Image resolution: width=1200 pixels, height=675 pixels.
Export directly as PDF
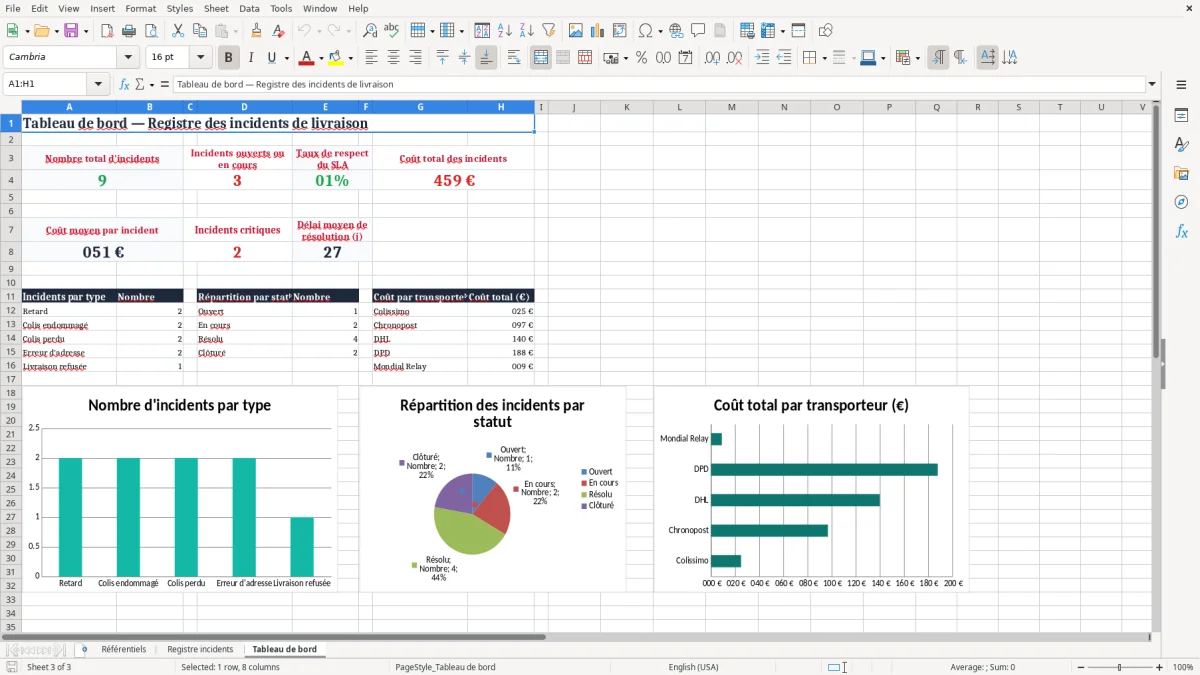point(107,31)
